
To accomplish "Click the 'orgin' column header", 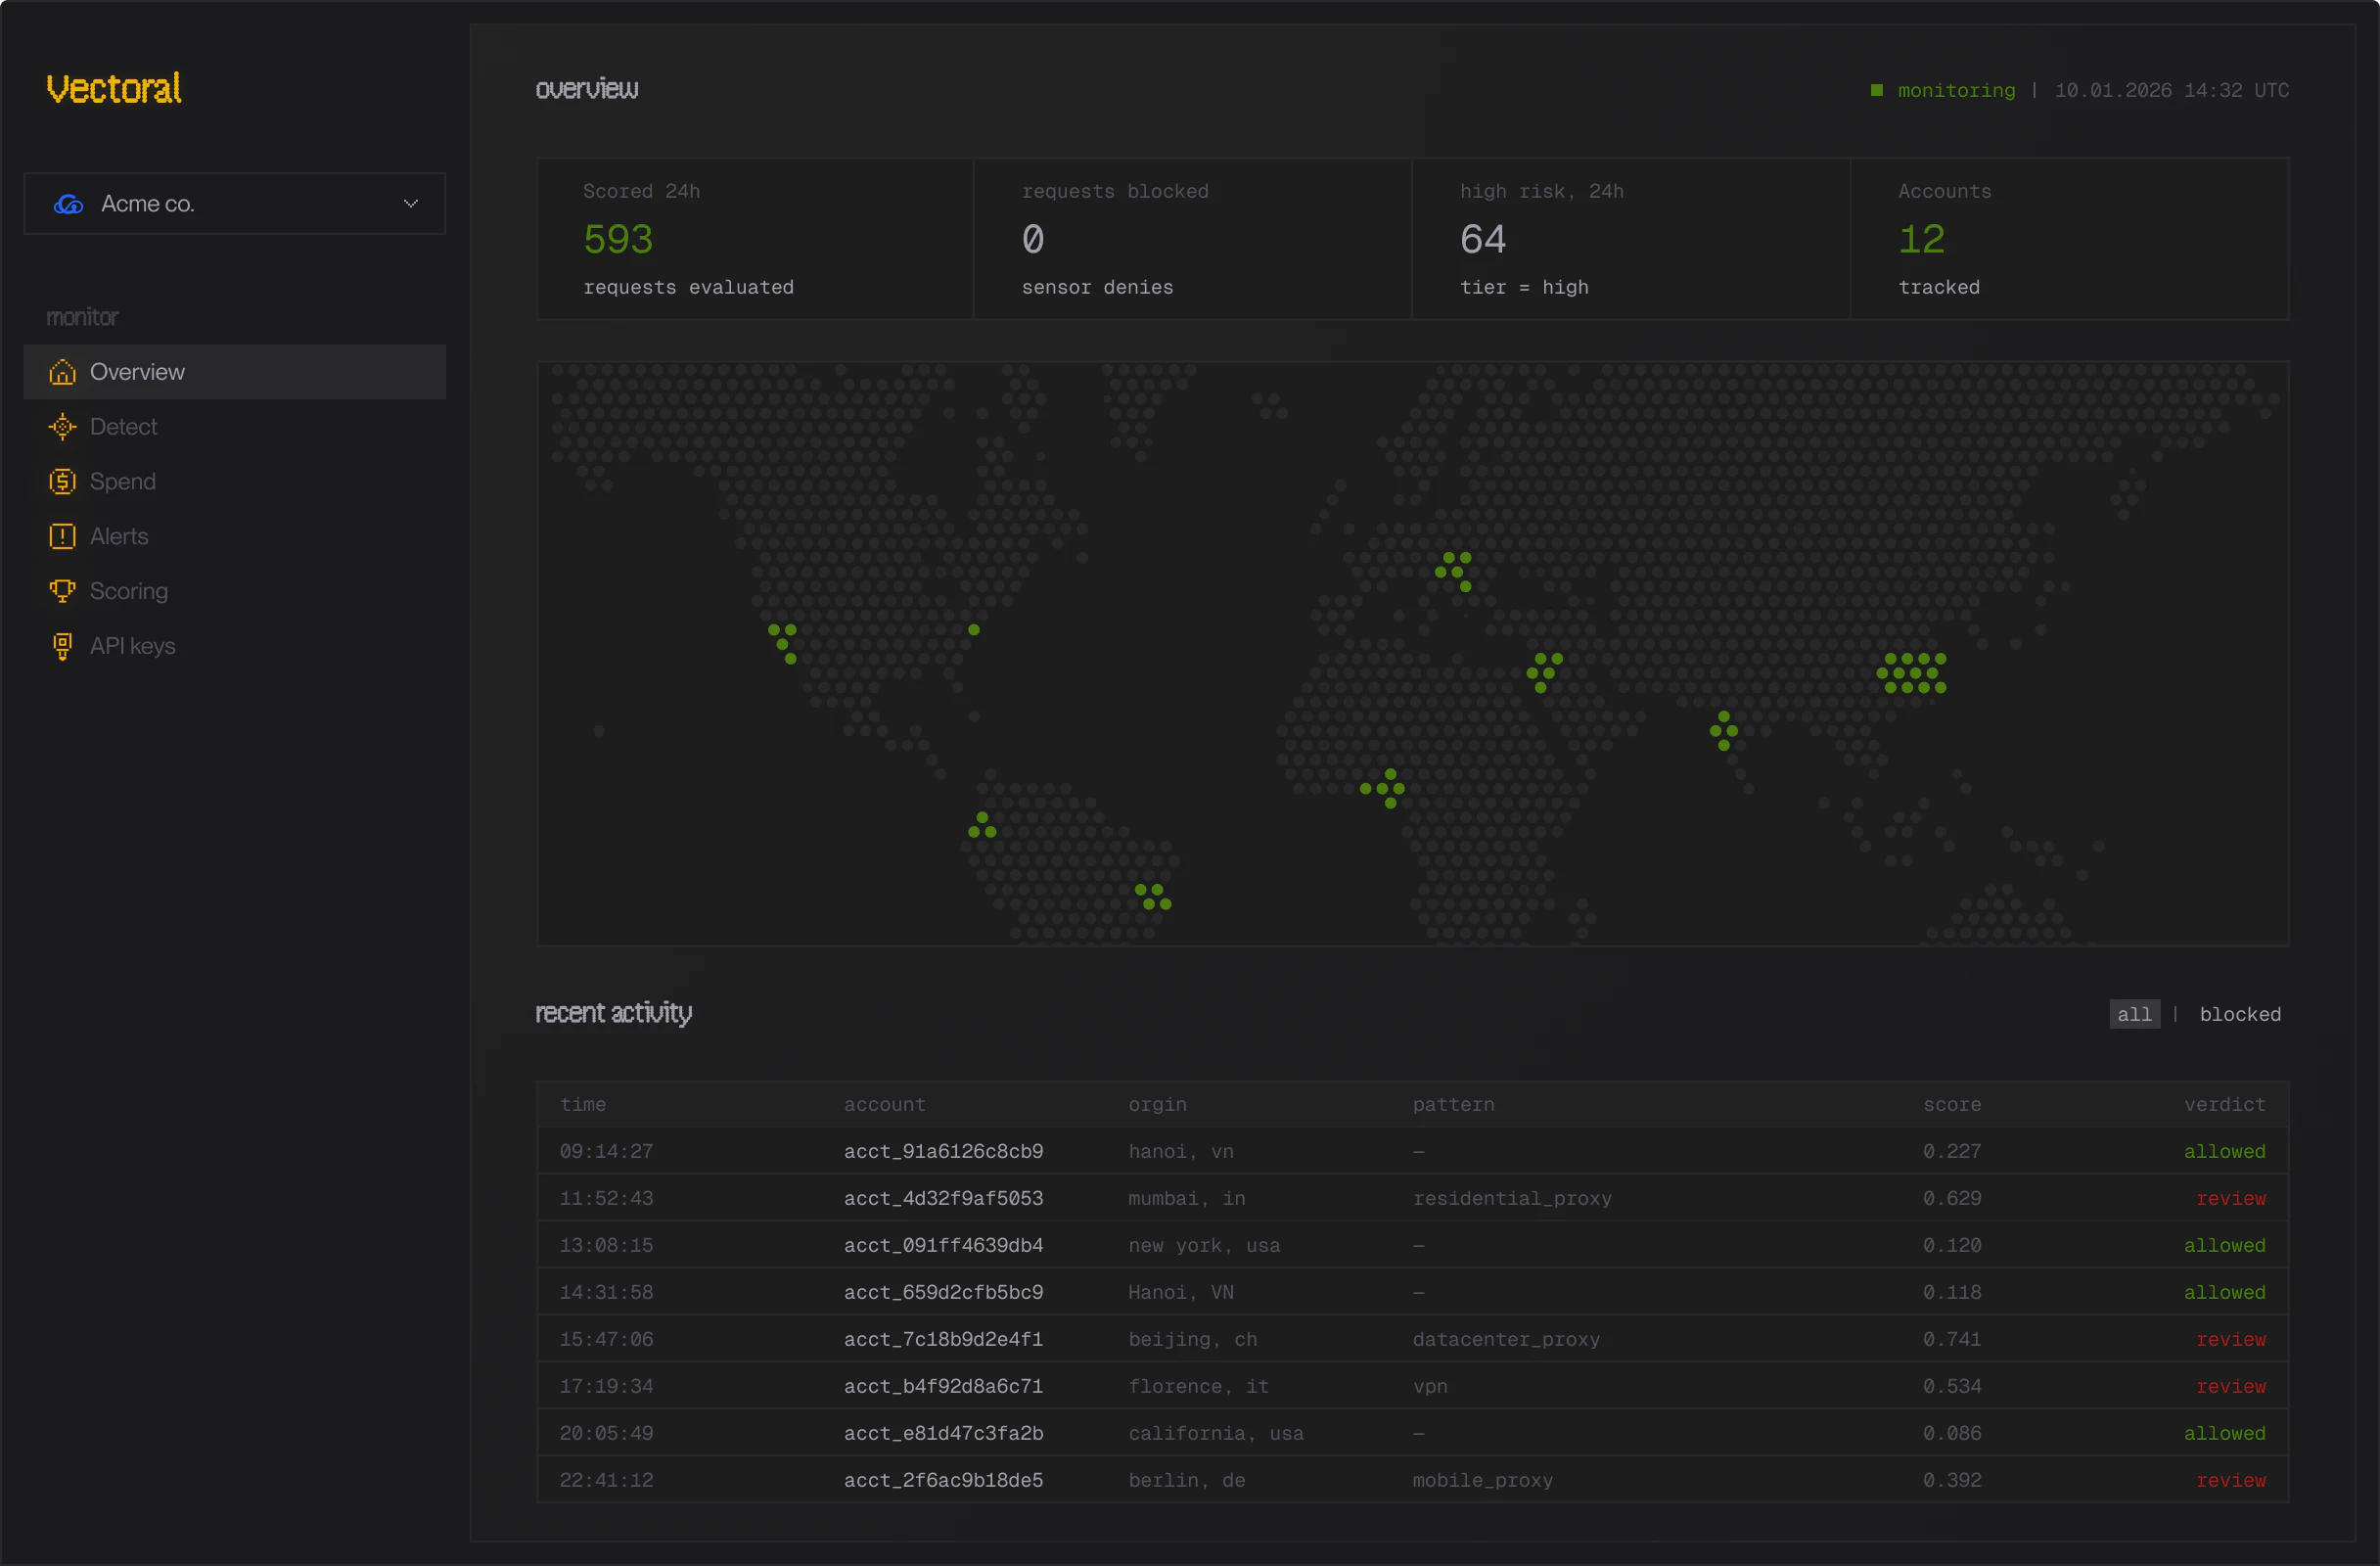I will pyautogui.click(x=1157, y=1105).
